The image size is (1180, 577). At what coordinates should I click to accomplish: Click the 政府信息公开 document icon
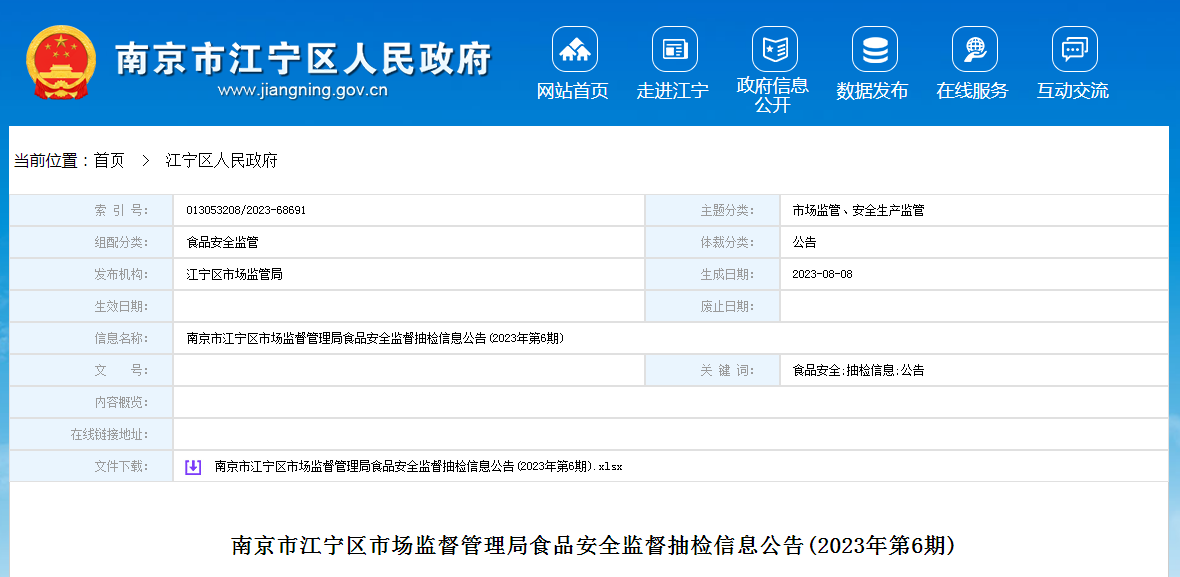pyautogui.click(x=774, y=49)
